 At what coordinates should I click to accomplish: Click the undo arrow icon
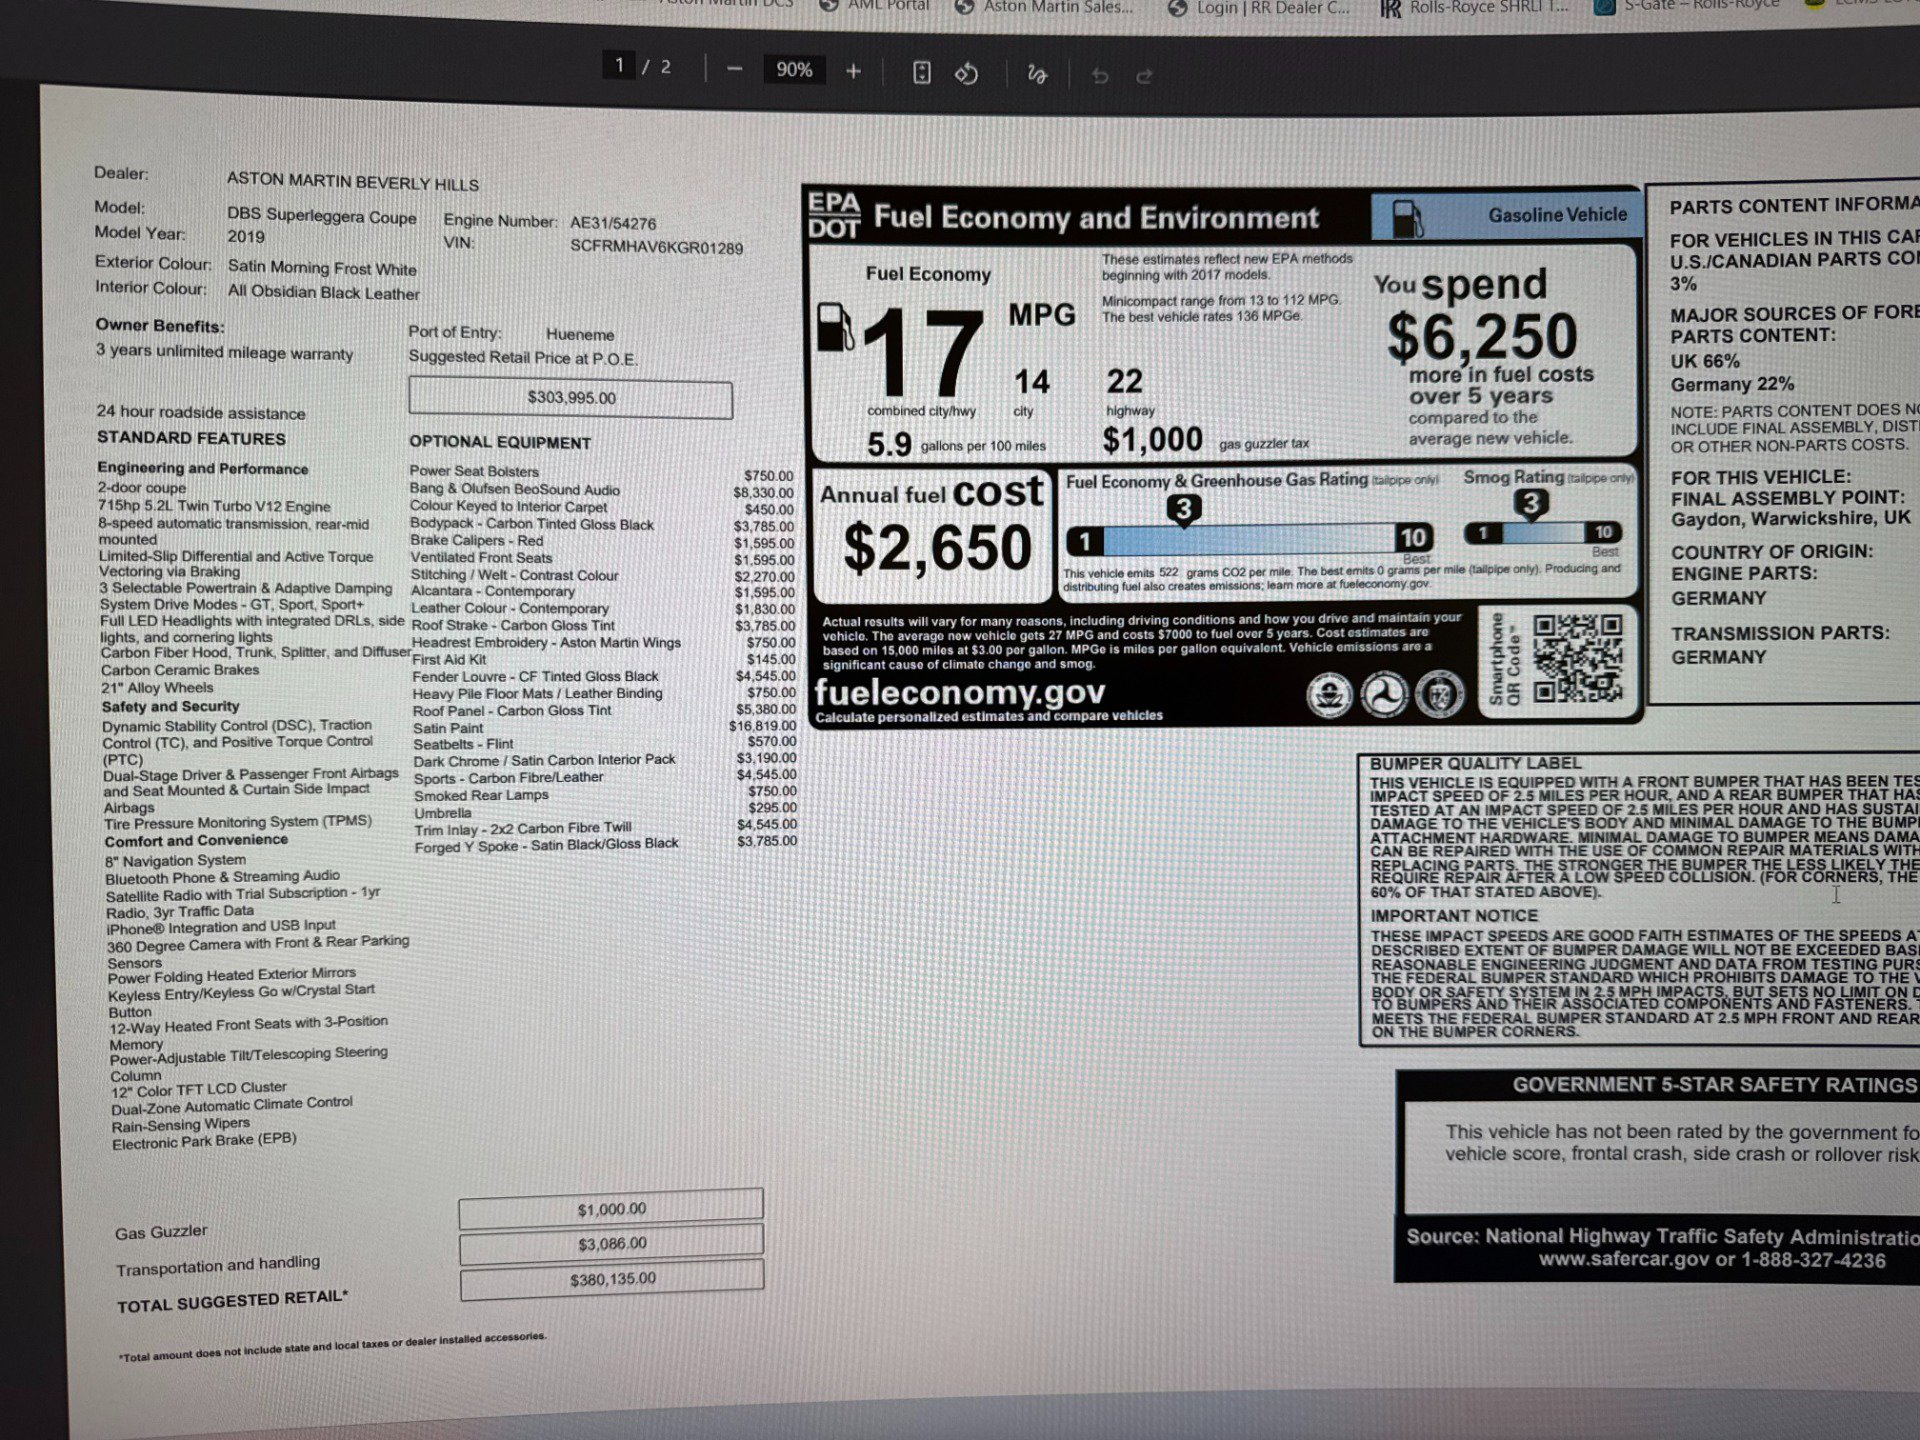click(1100, 76)
